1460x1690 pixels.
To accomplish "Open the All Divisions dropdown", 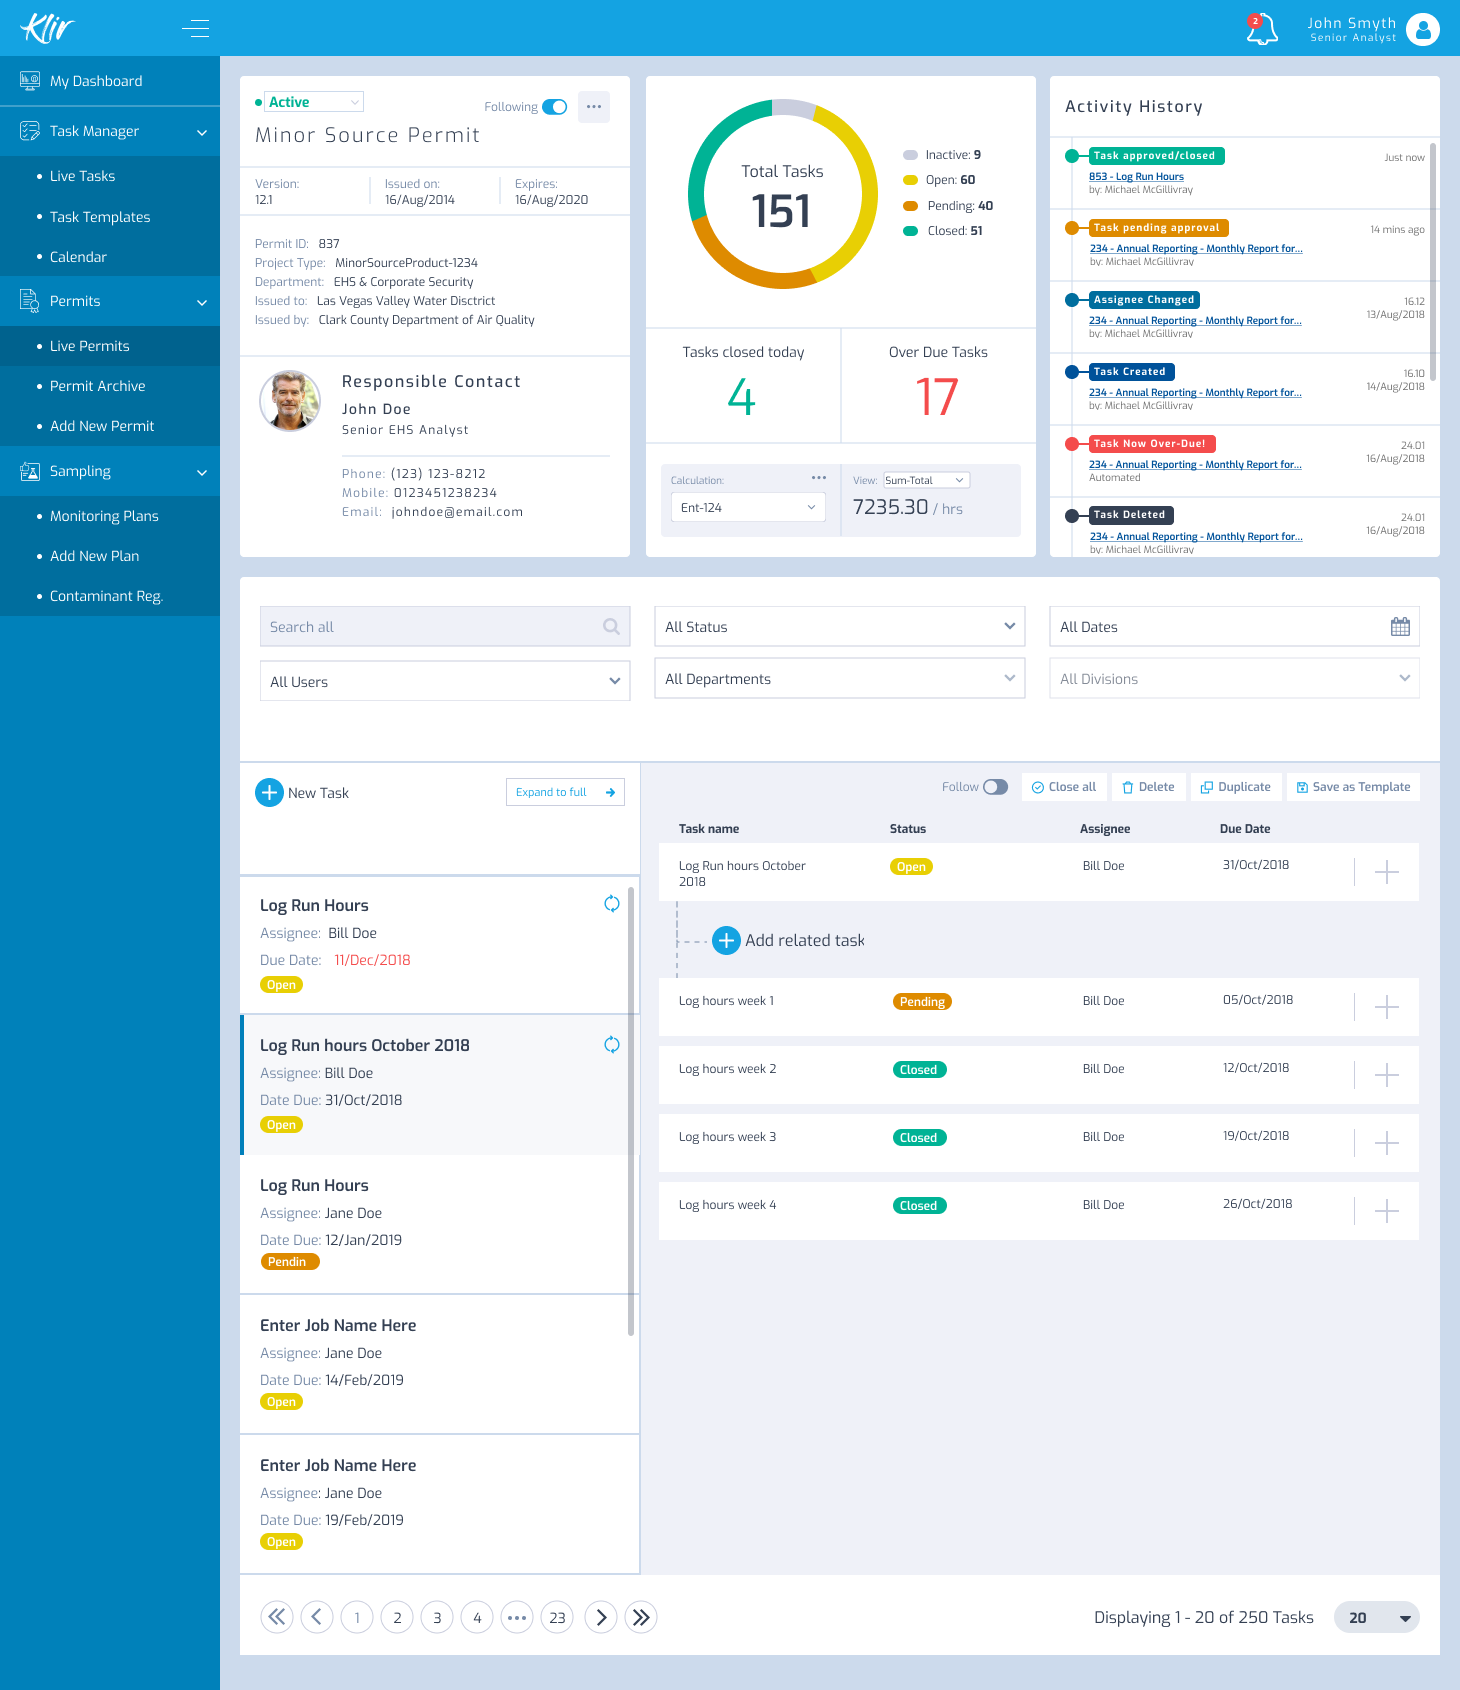I will (x=1235, y=678).
